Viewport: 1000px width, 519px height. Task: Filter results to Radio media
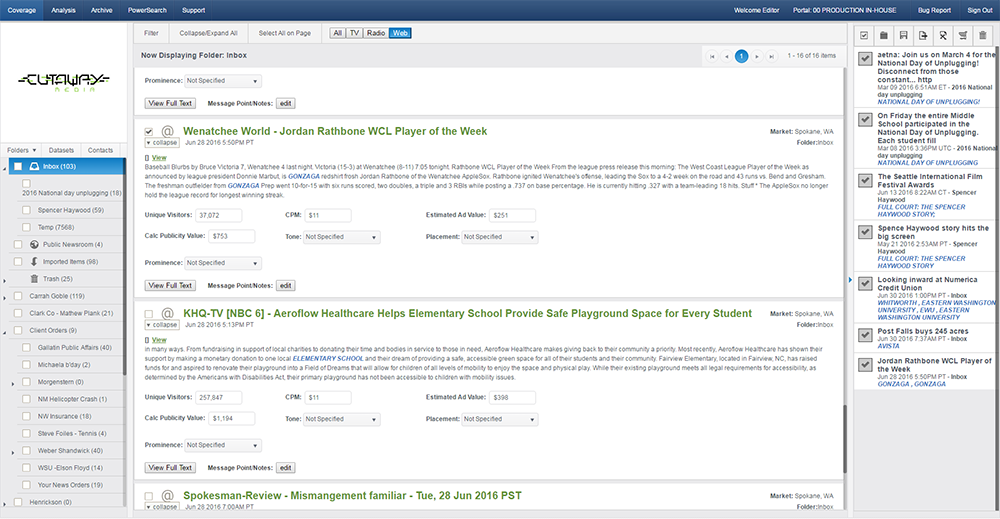click(376, 33)
